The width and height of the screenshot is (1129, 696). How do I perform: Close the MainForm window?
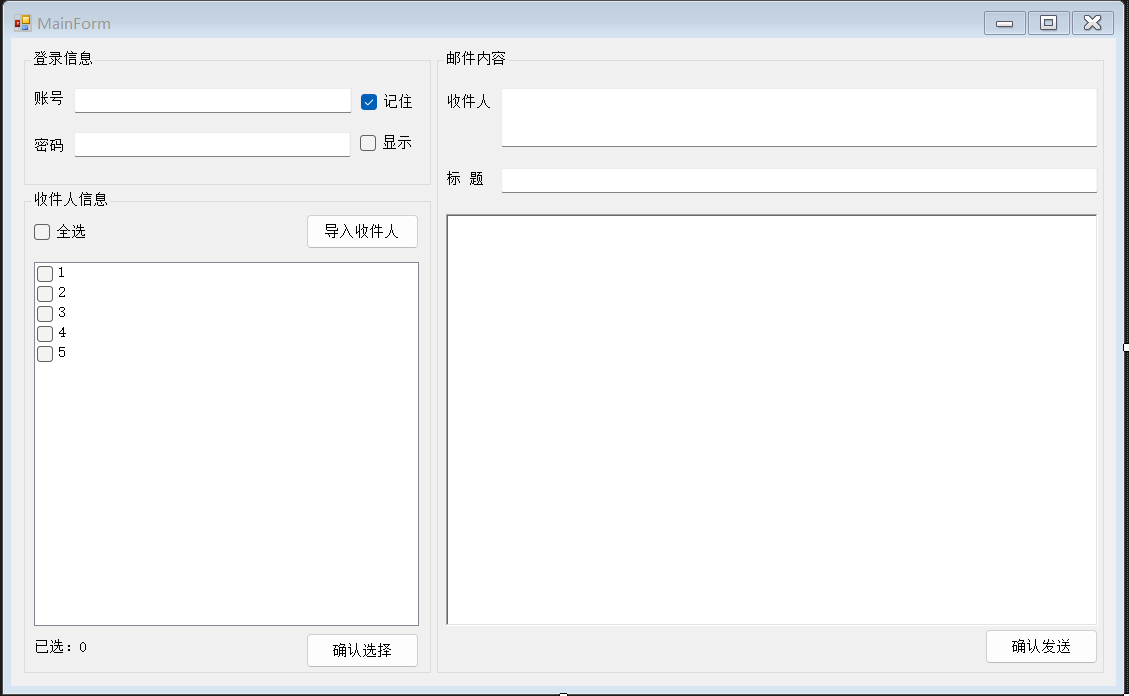pos(1092,23)
